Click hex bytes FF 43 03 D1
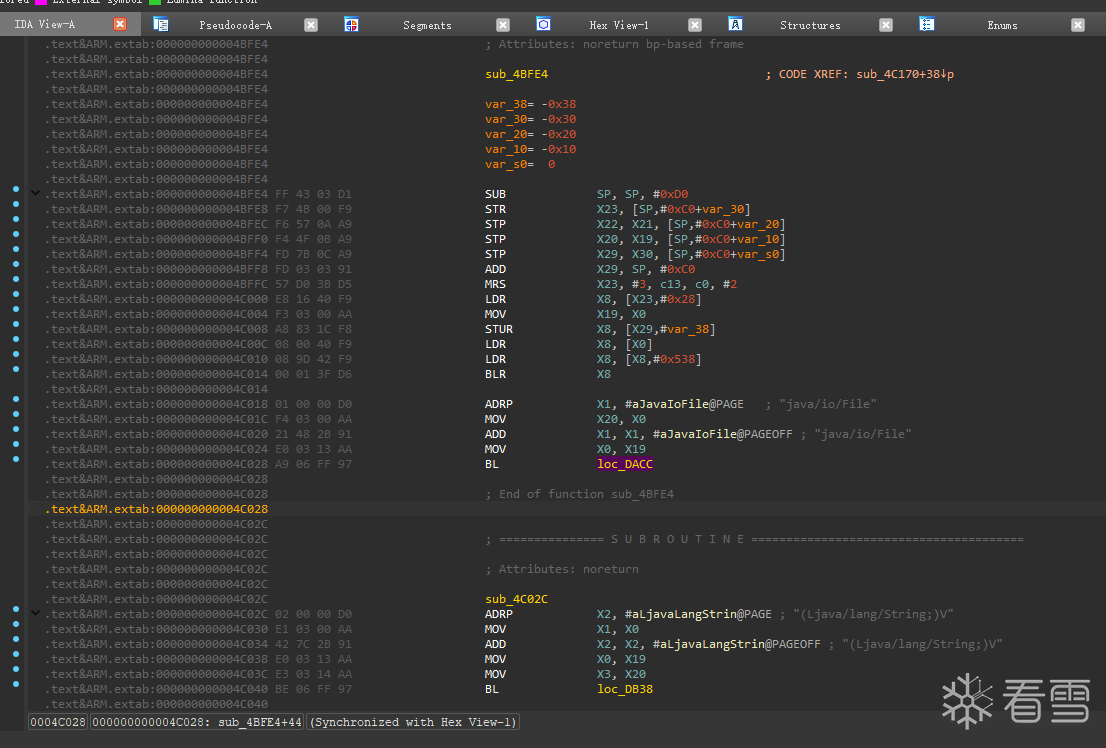Image resolution: width=1106 pixels, height=748 pixels. click(x=313, y=194)
